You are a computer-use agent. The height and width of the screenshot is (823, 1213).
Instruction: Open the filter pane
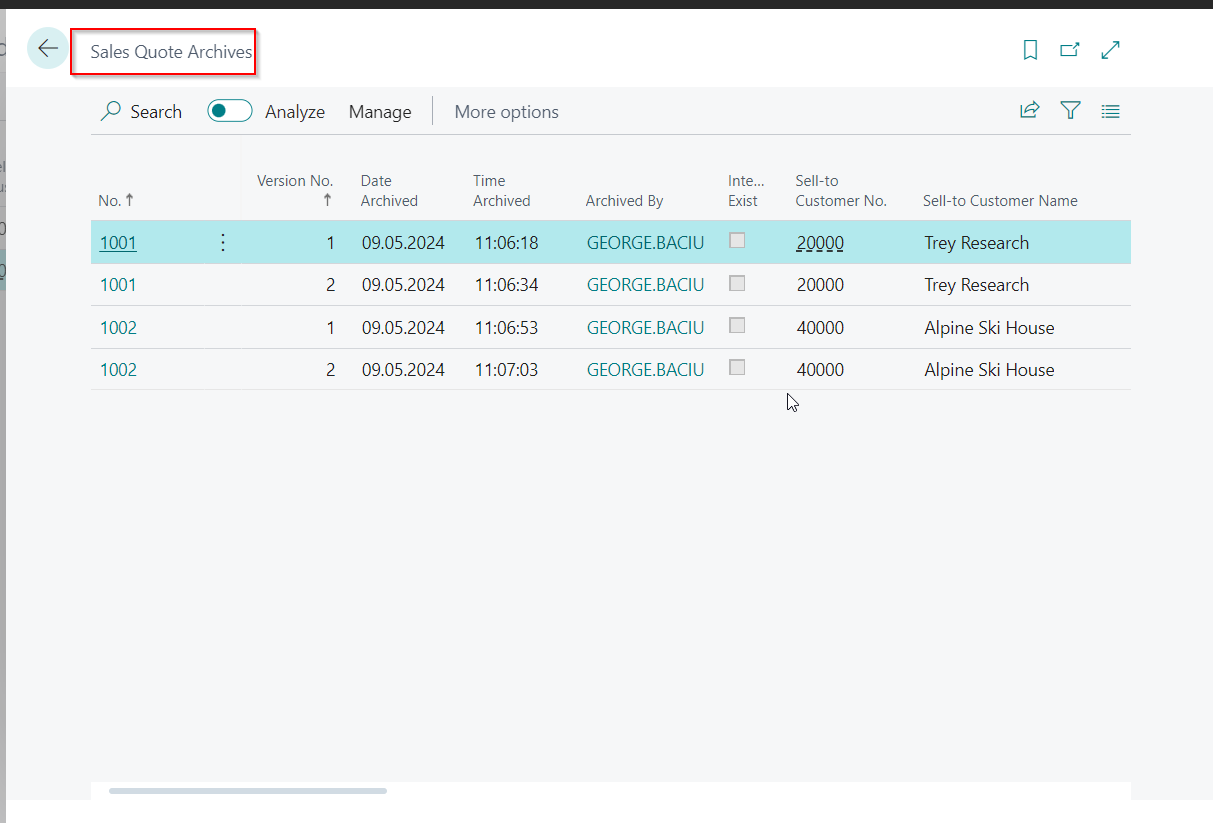coord(1071,111)
